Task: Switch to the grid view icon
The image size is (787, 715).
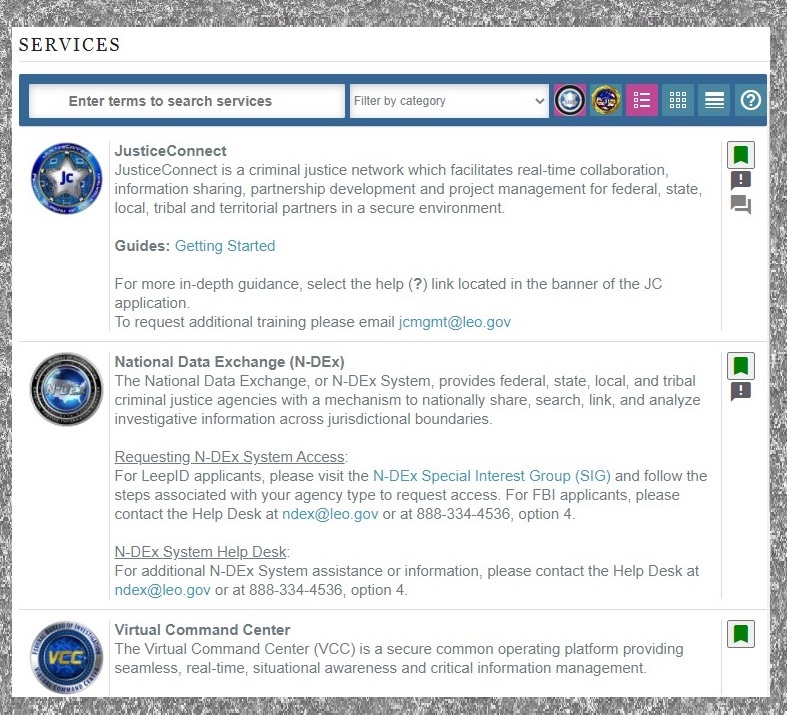Action: (678, 101)
